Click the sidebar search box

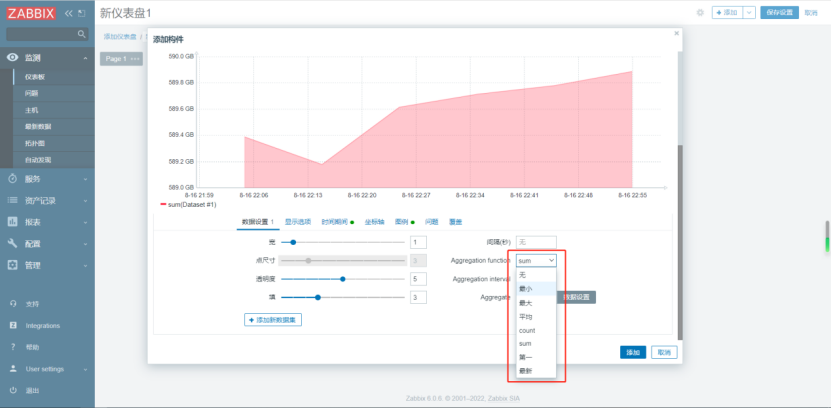pyautogui.click(x=47, y=34)
